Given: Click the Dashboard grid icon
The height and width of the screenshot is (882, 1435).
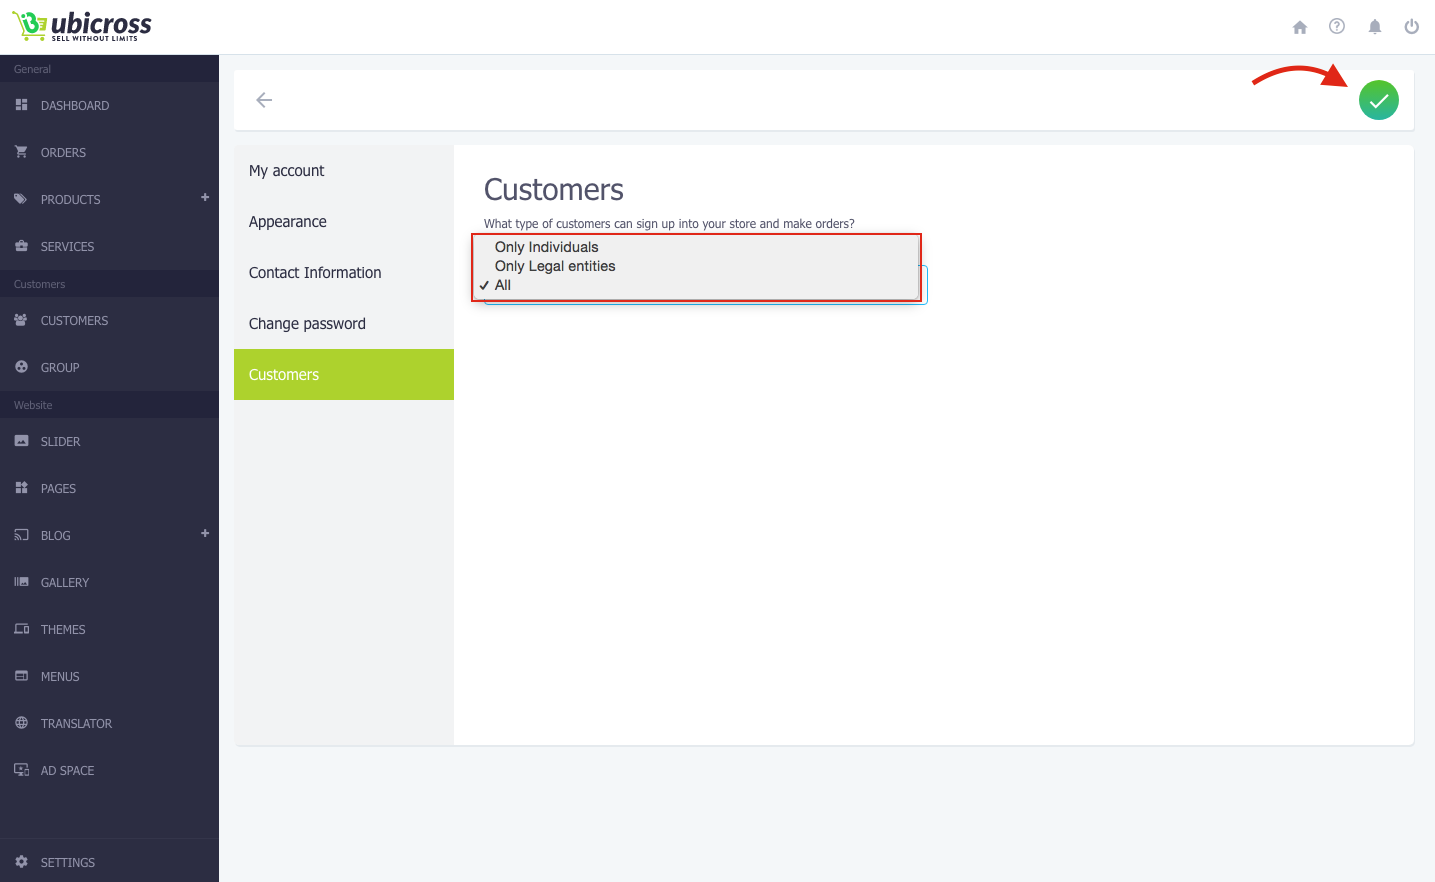Looking at the screenshot, I should 21,105.
